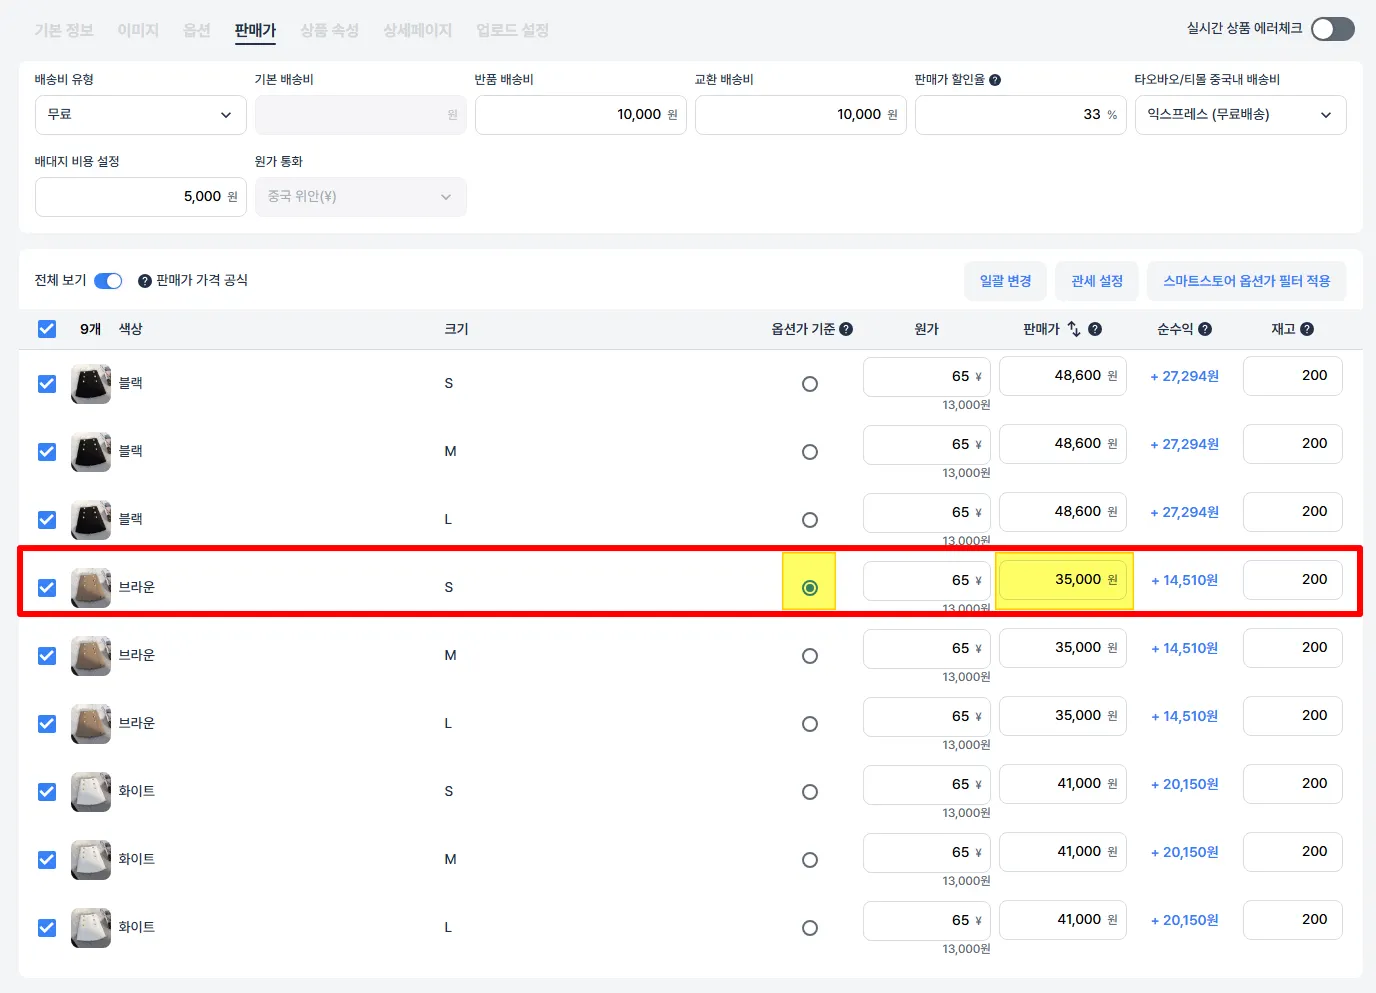Click the 화이트 S 재고 field

(1293, 784)
